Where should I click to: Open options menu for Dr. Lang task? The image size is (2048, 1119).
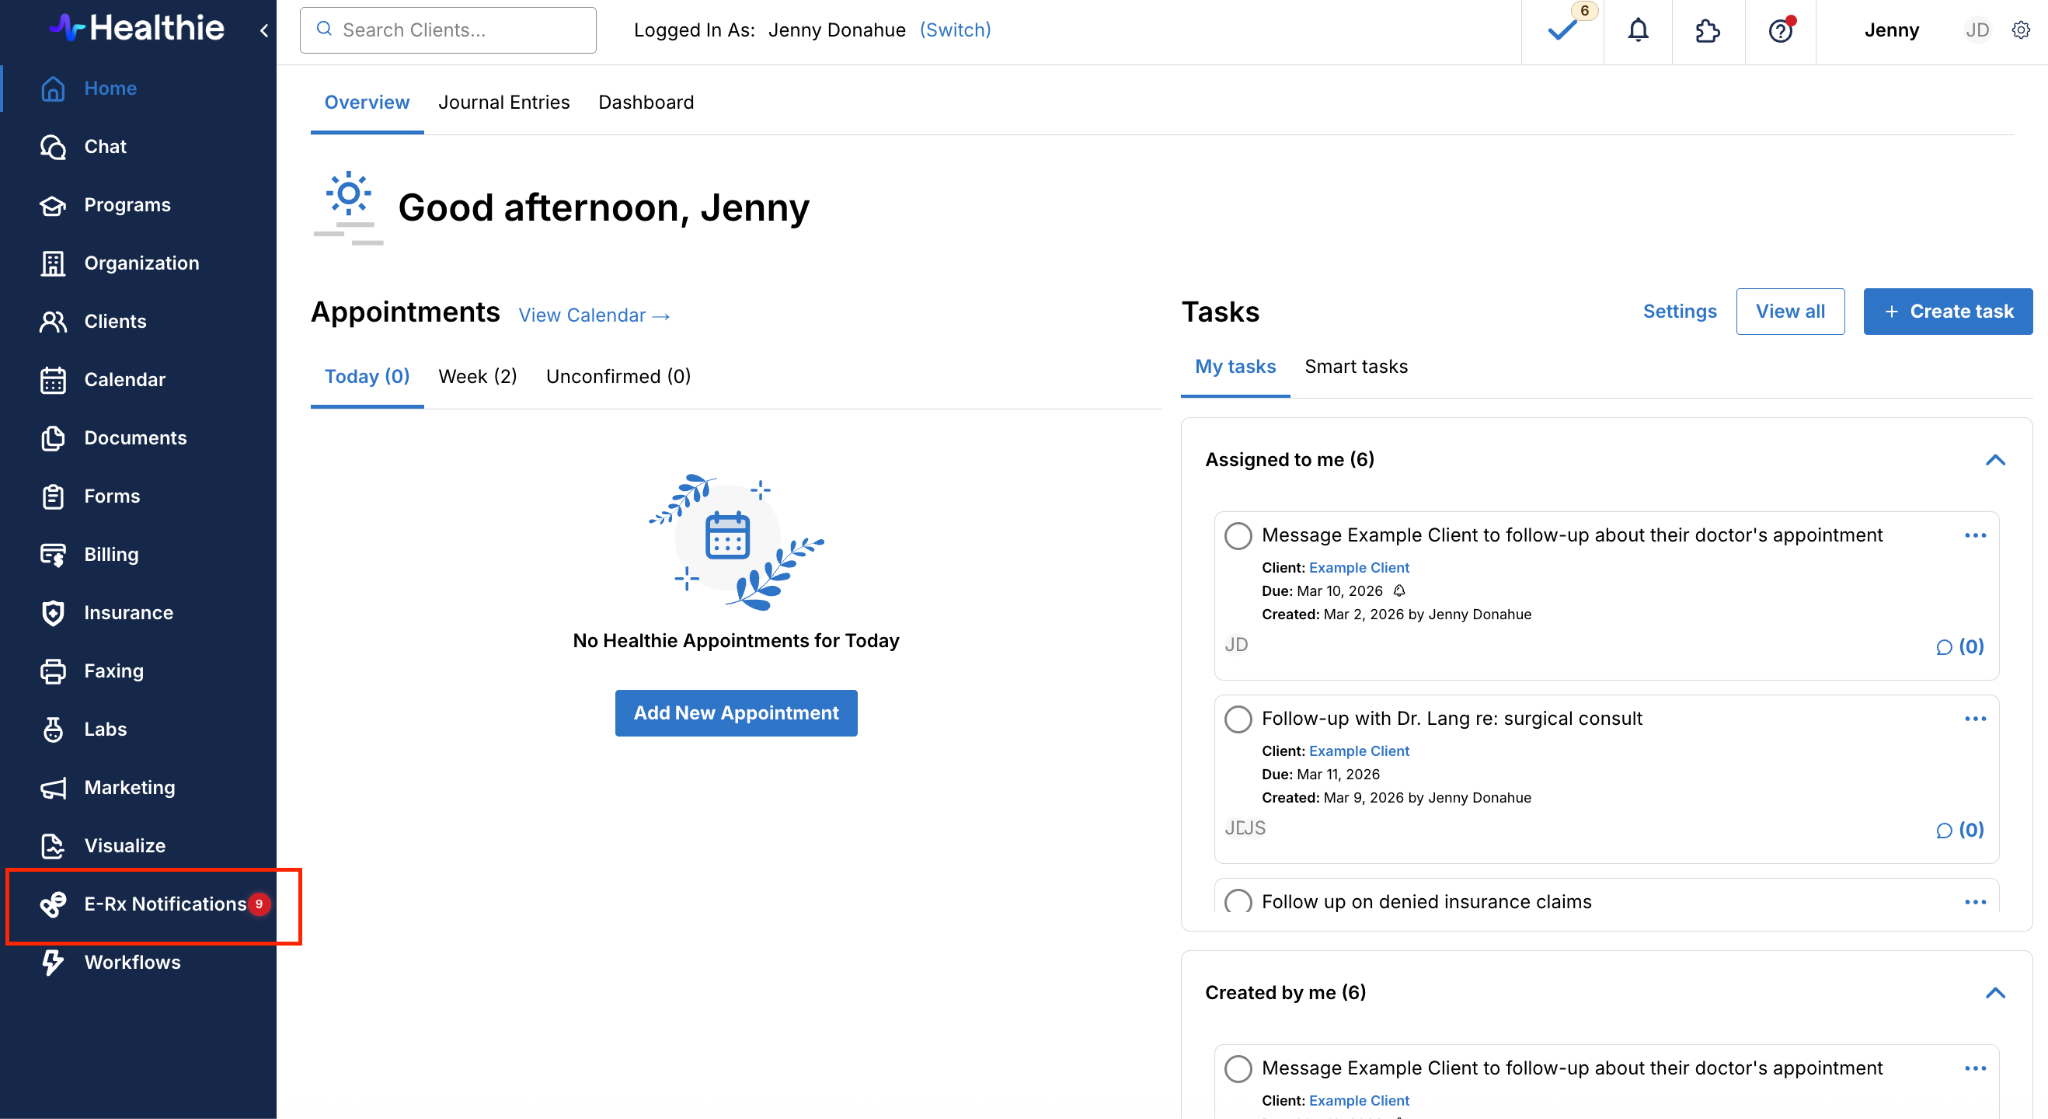pyautogui.click(x=1975, y=719)
